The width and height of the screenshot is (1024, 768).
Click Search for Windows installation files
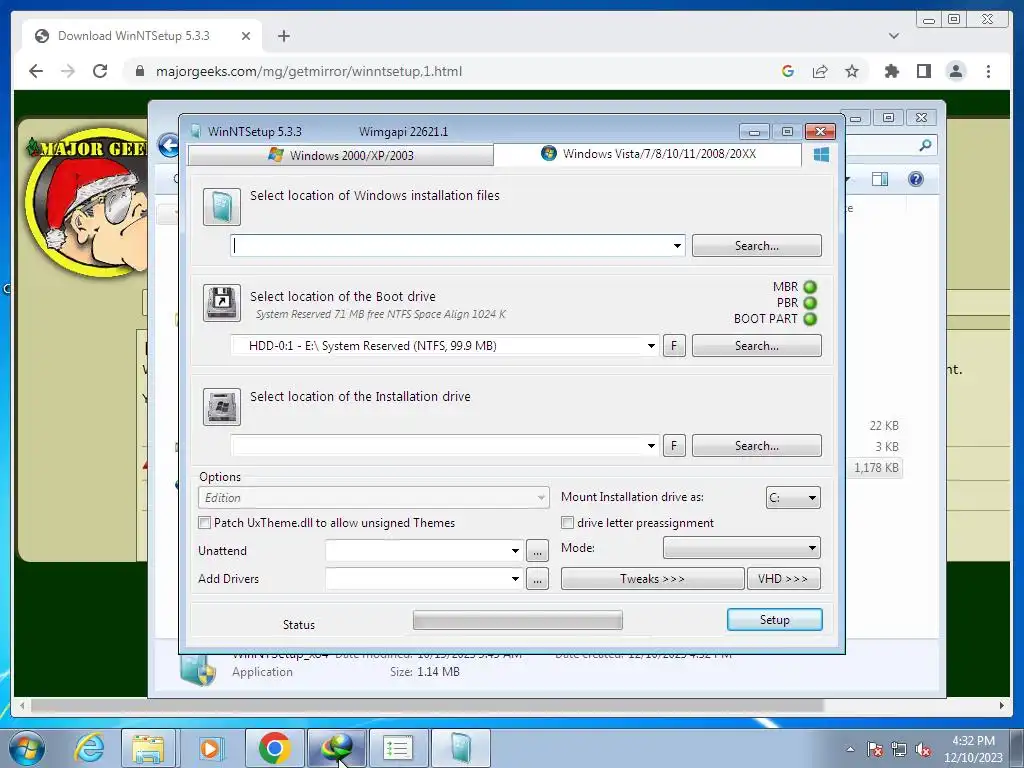(x=756, y=246)
